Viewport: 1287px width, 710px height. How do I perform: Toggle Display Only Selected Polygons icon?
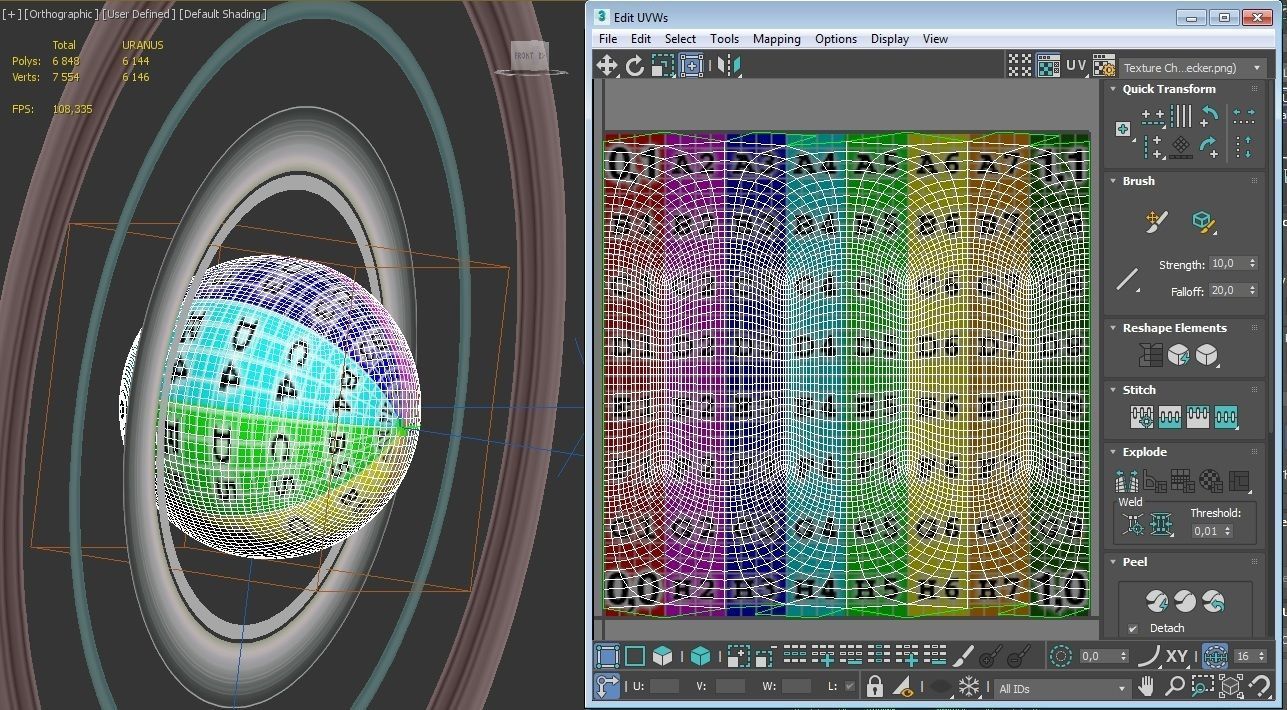coord(904,686)
